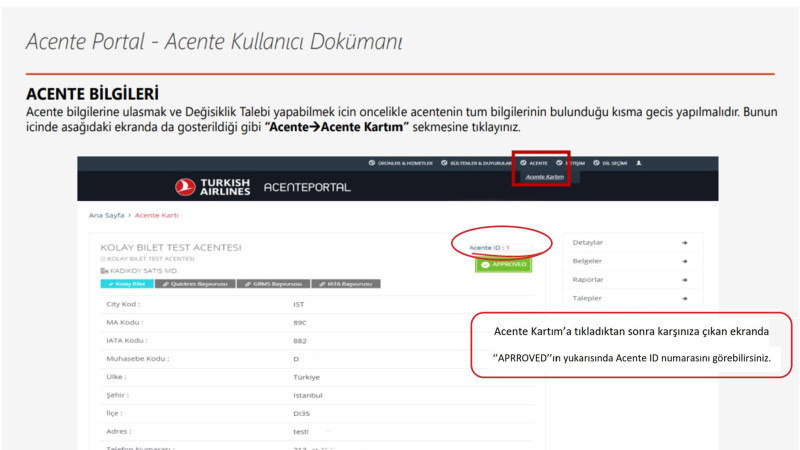Click the KOLAY BILET TEST ACENTESI title

pos(171,247)
